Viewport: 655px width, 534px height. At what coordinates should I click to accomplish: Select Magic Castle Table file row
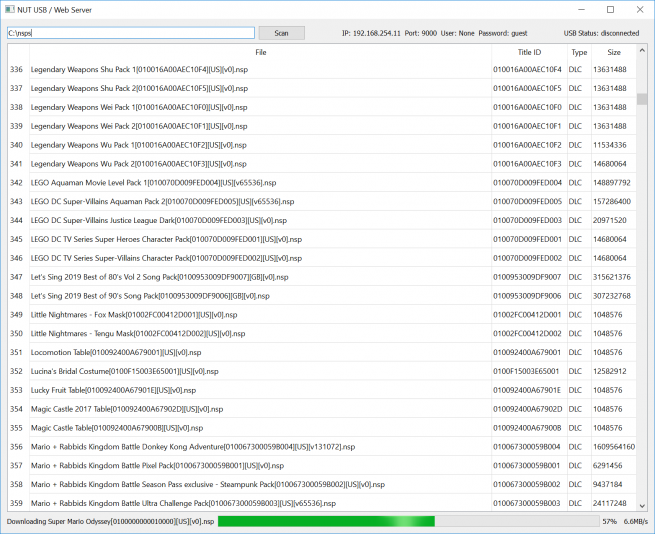[x=120, y=427]
